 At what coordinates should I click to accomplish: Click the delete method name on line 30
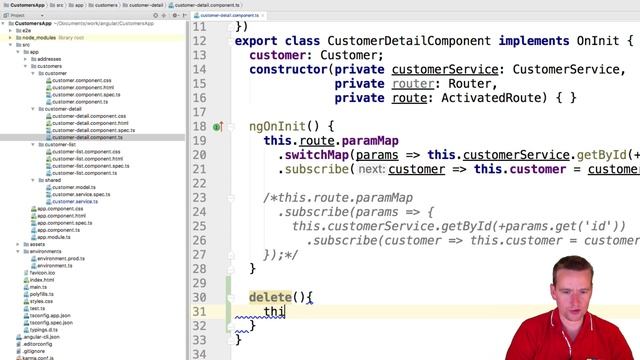click(270, 298)
